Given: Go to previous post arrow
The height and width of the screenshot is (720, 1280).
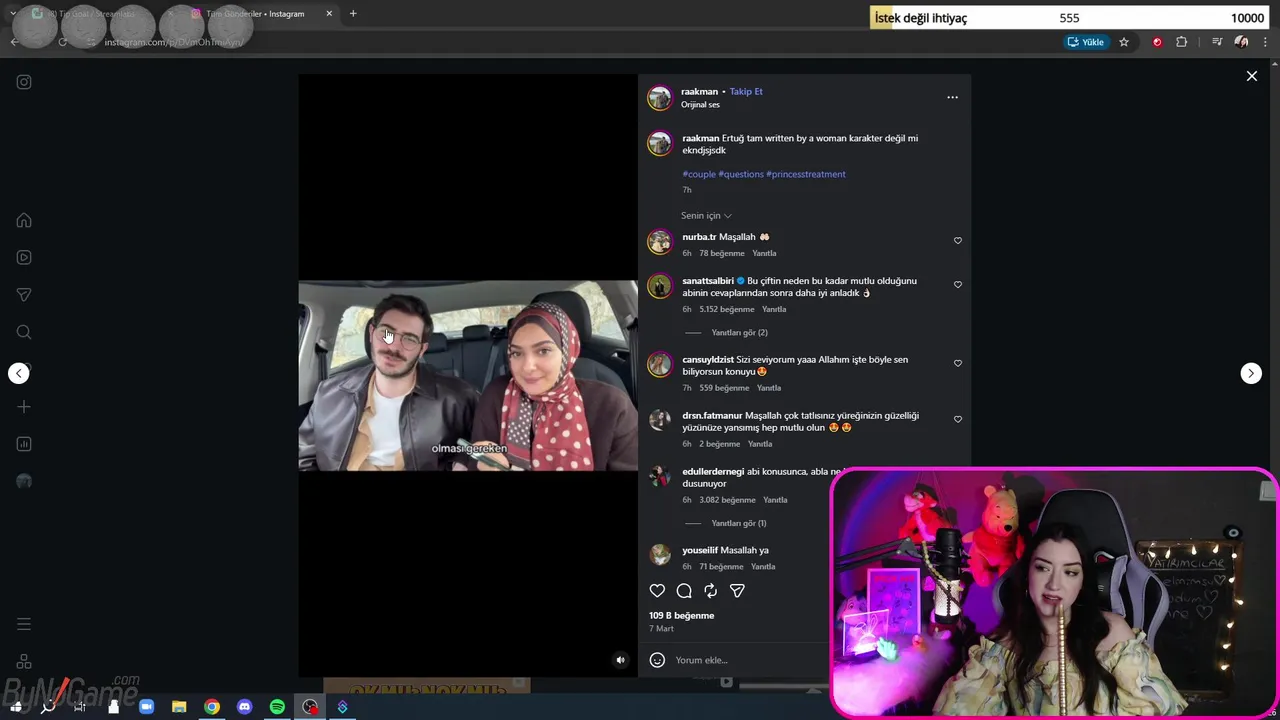Looking at the screenshot, I should (x=19, y=373).
